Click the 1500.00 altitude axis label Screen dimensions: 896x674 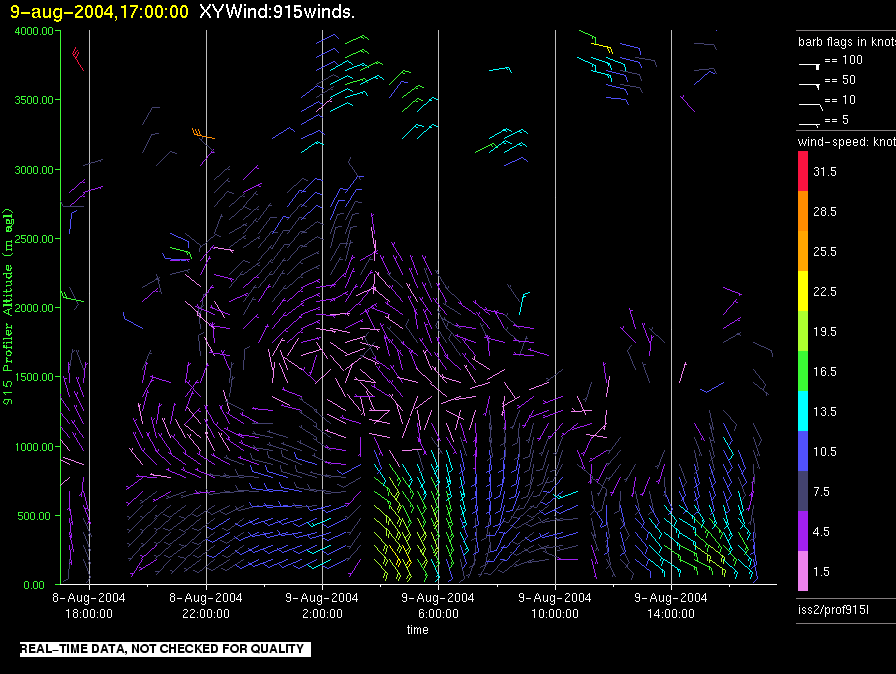34,377
